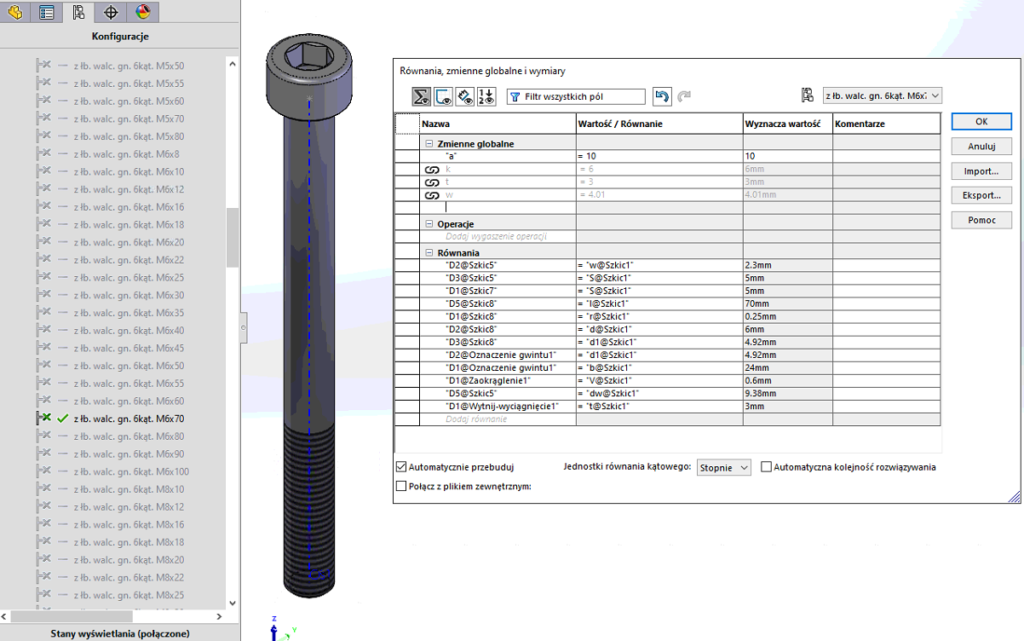Open the ConfigurationManager tab

(78, 12)
